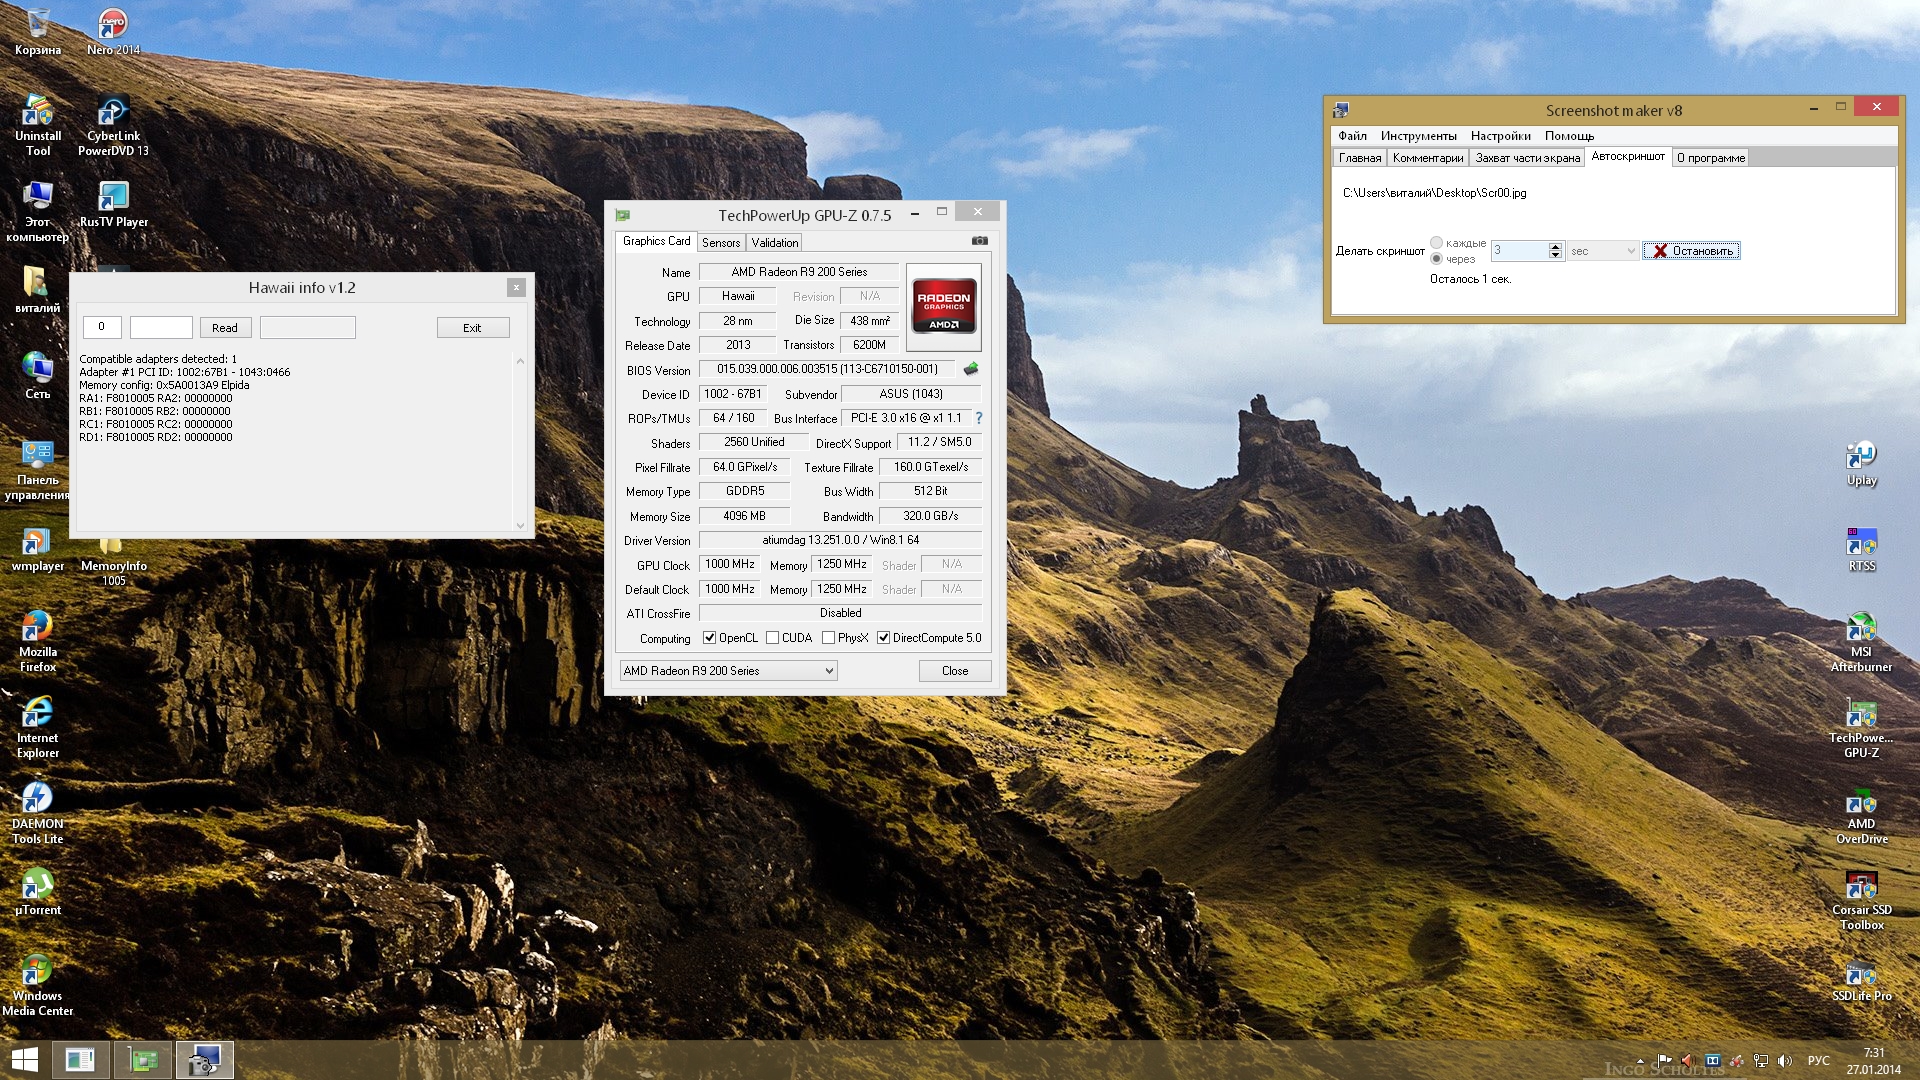Click the Остановить button
This screenshot has height=1080, width=1920.
tap(1691, 251)
